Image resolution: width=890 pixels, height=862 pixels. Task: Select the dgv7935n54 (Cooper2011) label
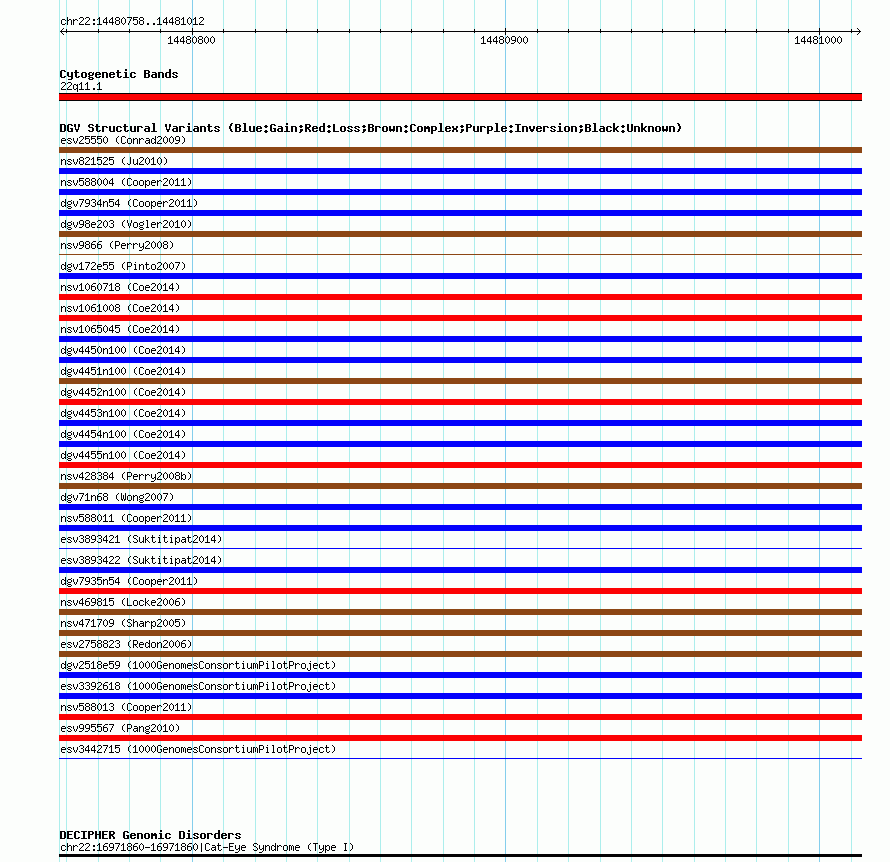tap(129, 581)
